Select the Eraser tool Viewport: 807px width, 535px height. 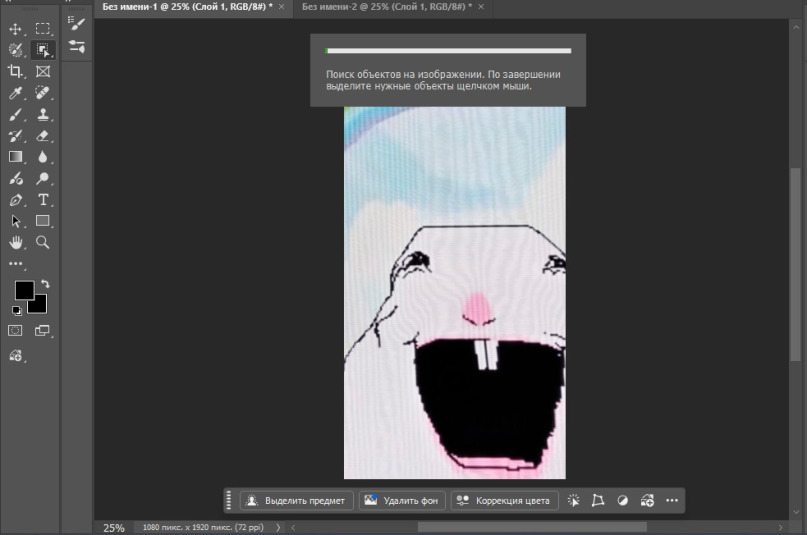43,136
